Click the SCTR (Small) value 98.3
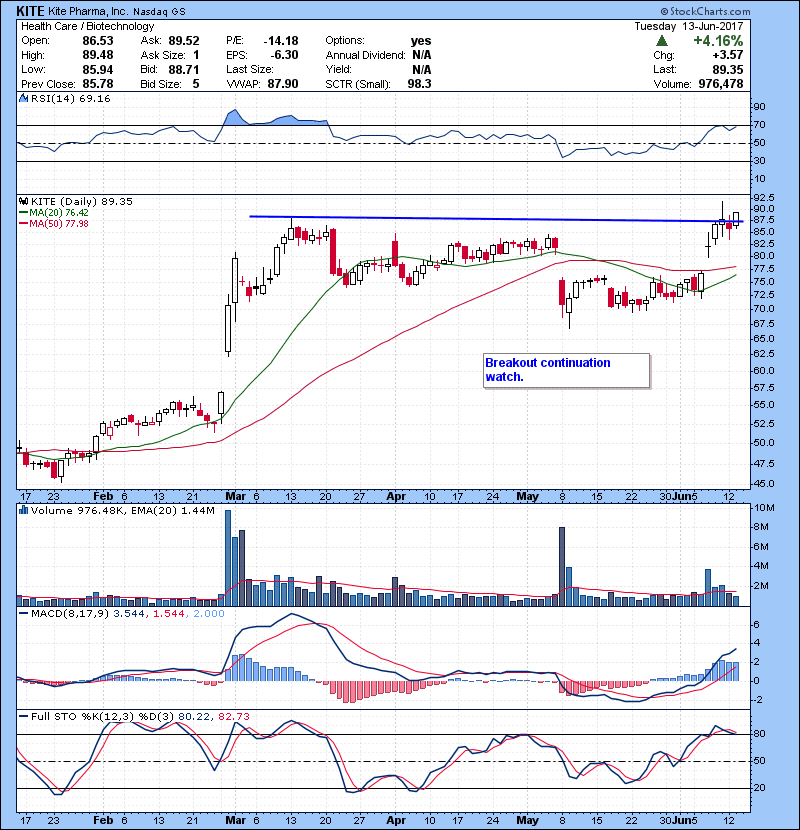 (x=419, y=84)
